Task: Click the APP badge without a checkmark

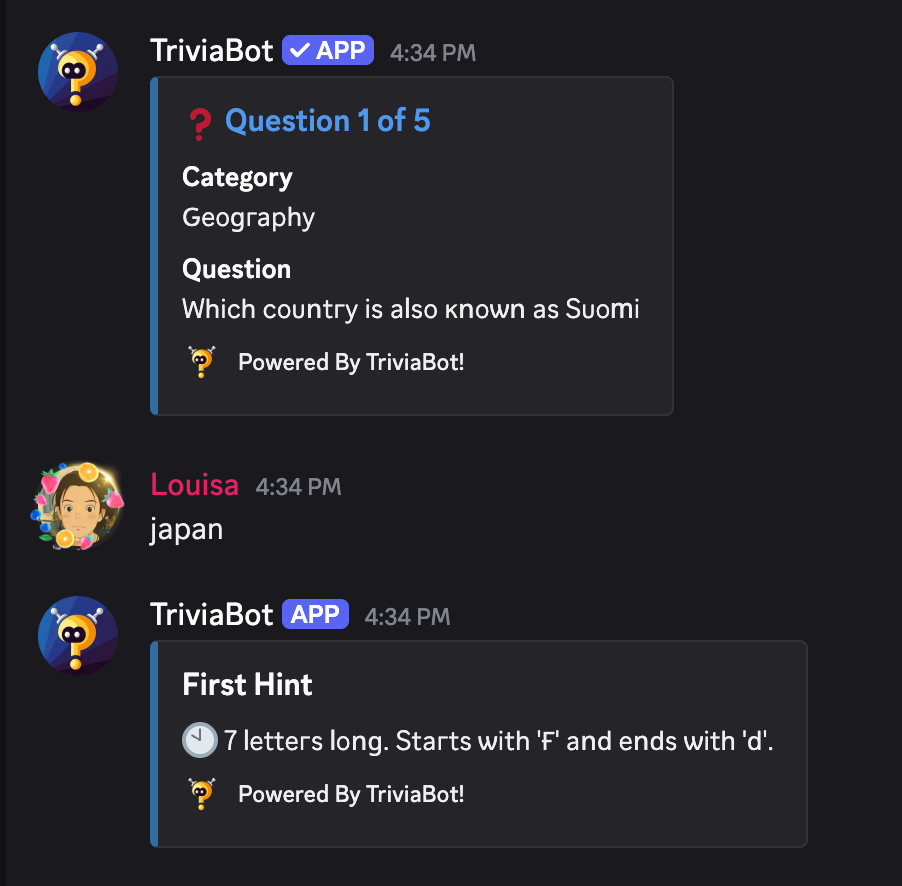Action: pos(315,614)
